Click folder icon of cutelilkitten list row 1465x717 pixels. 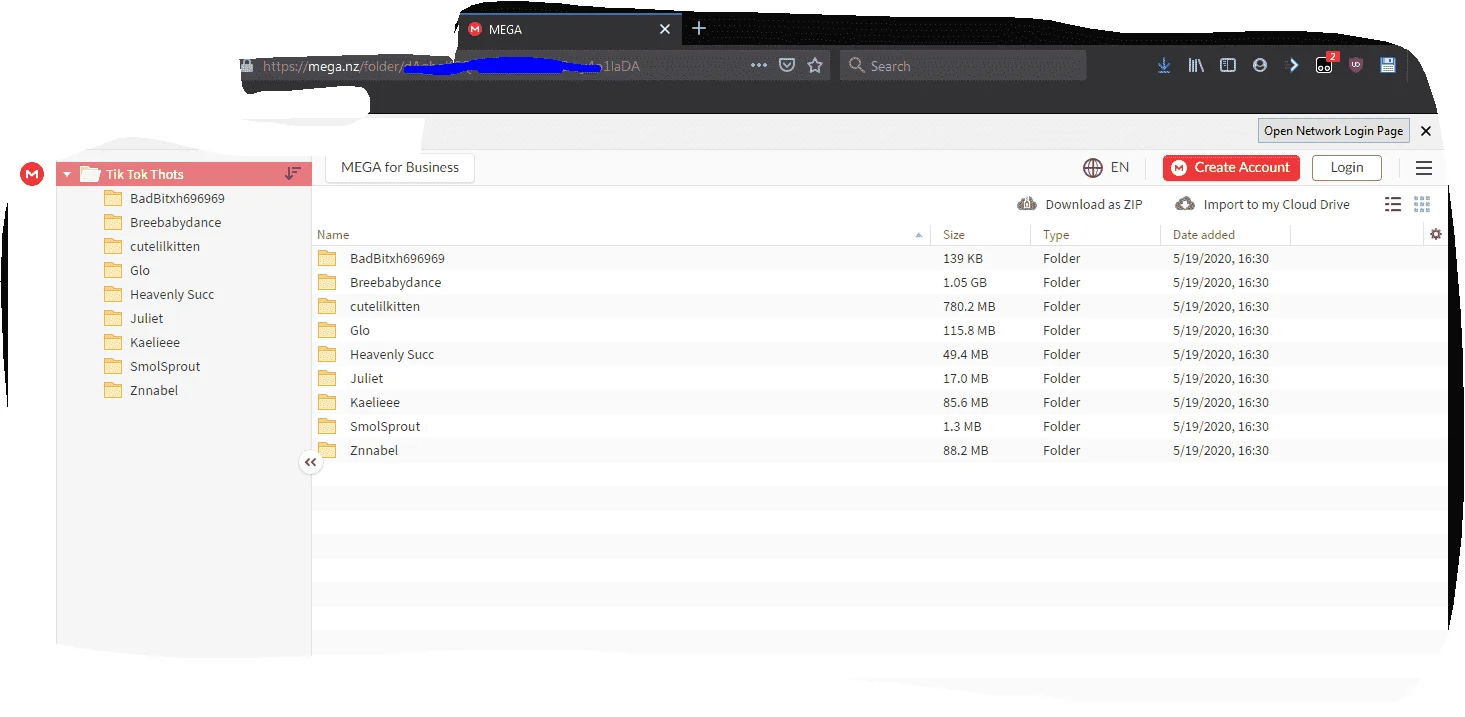(327, 306)
